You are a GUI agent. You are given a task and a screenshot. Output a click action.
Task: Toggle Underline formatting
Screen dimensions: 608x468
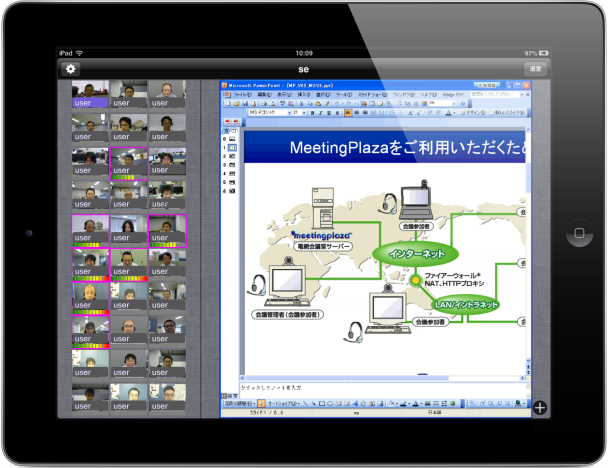[329, 113]
